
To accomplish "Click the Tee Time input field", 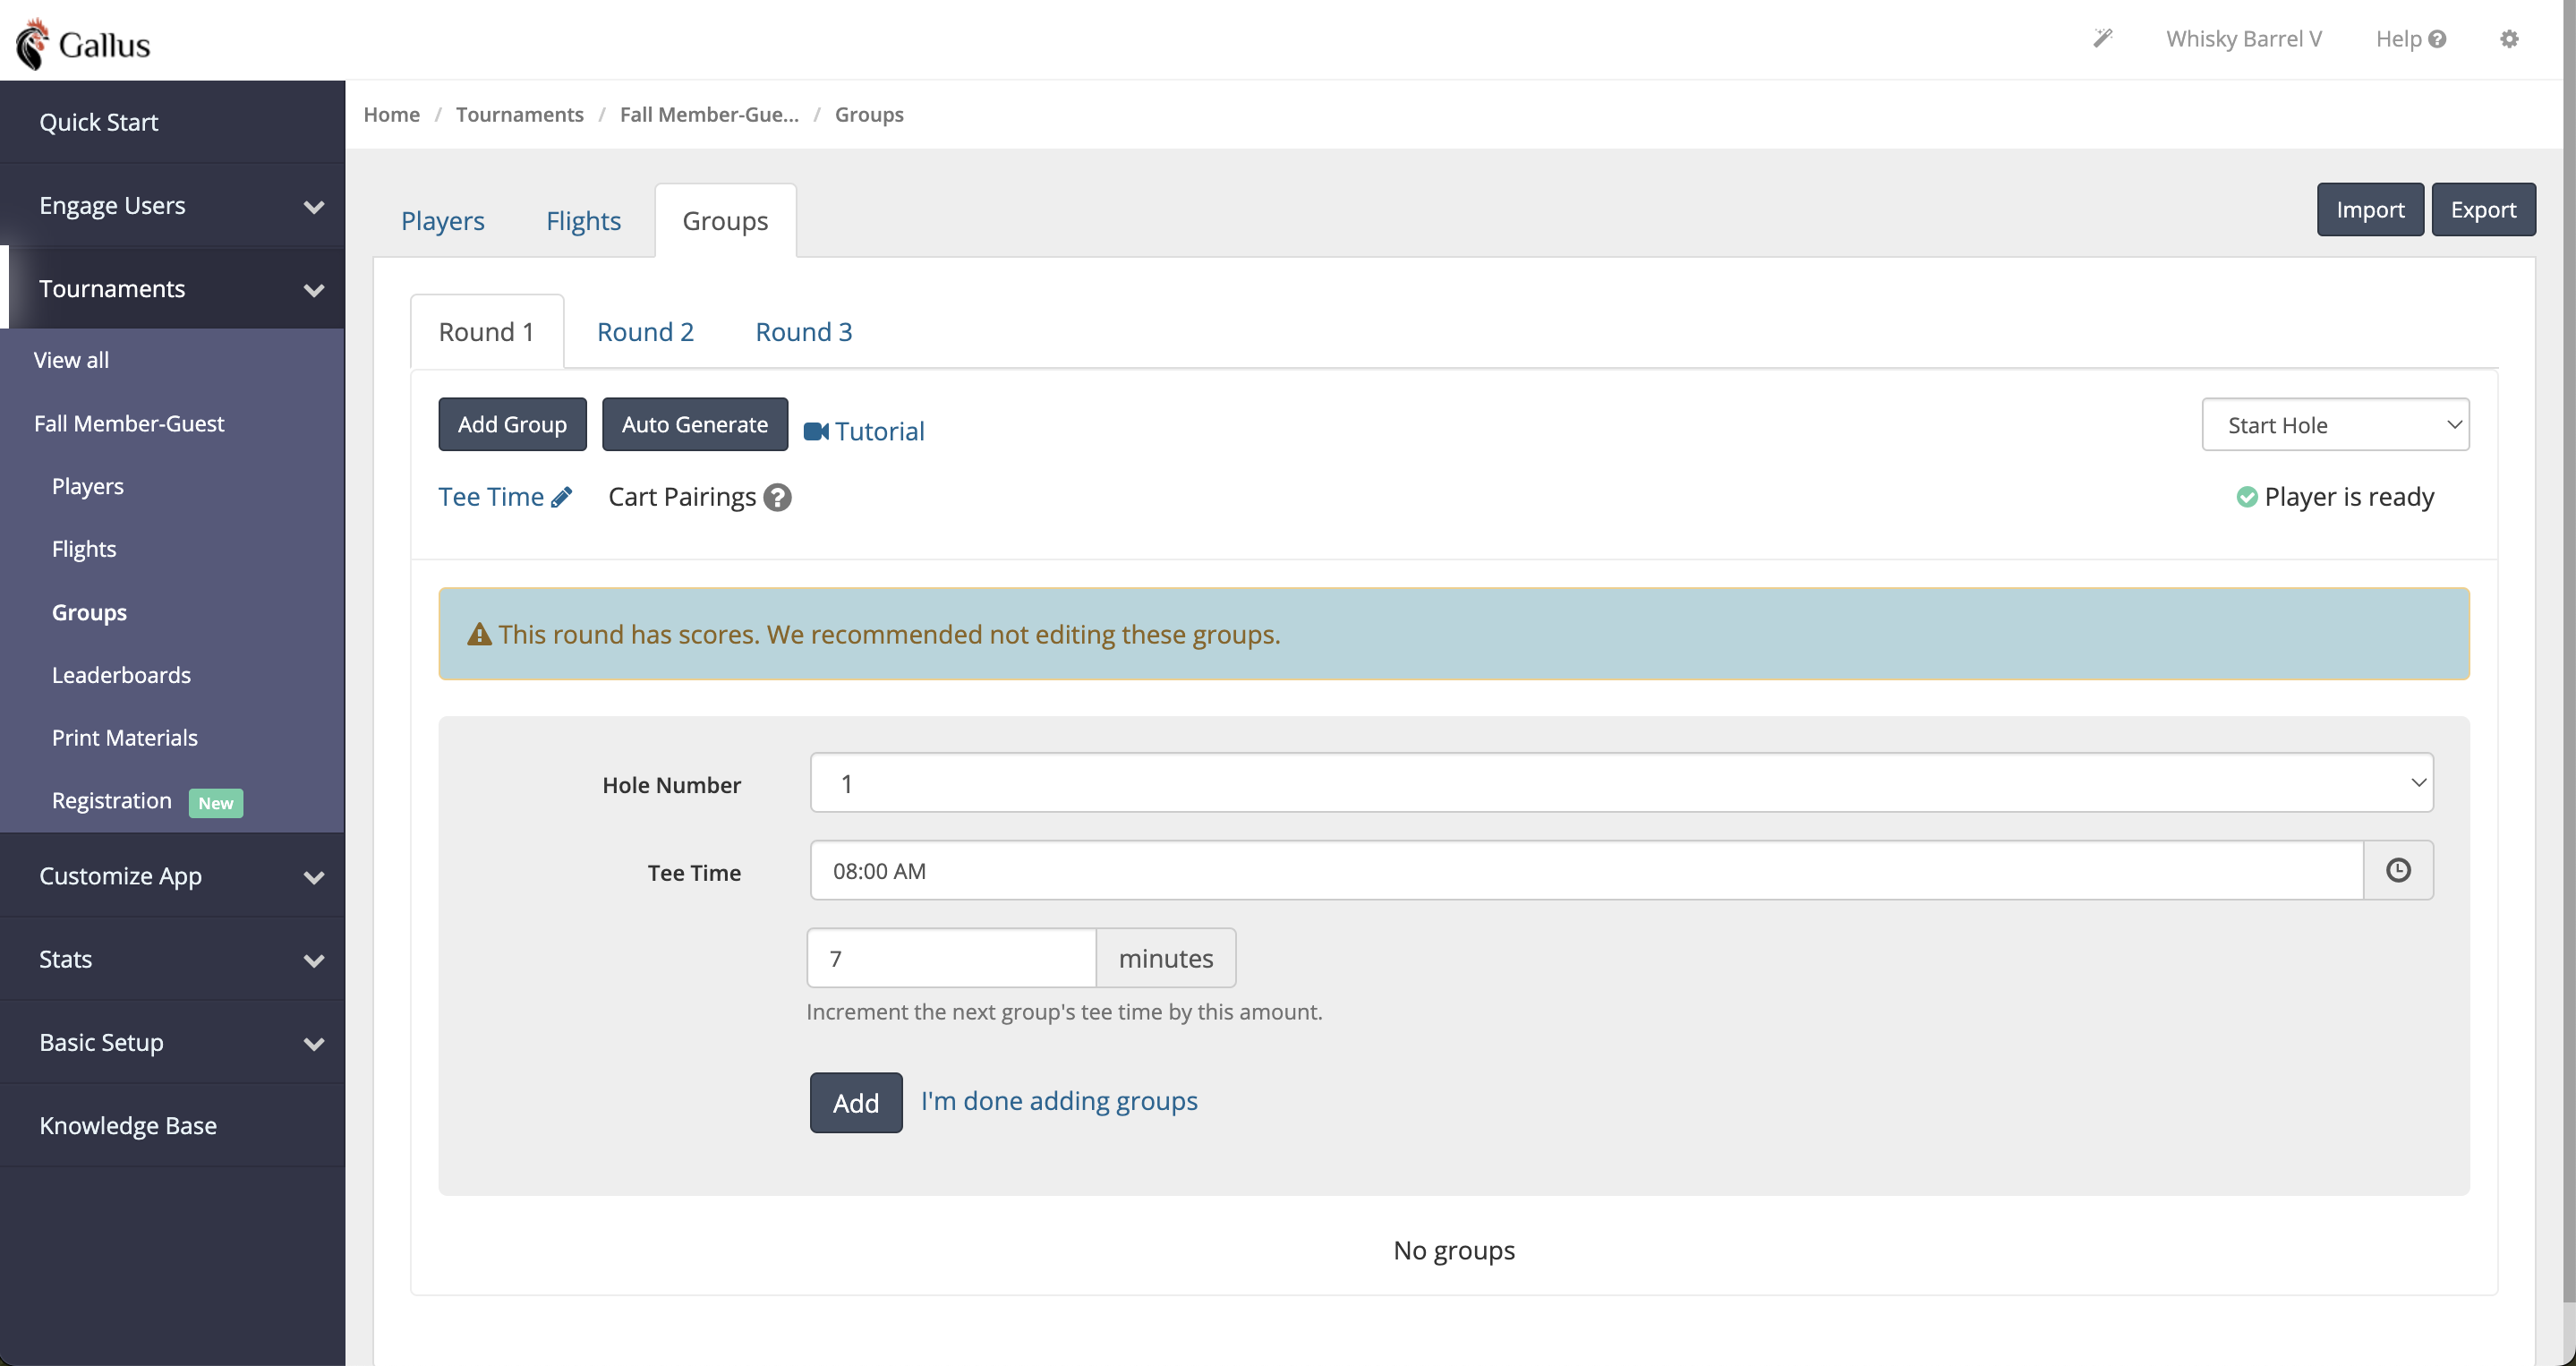I will pyautogui.click(x=1587, y=870).
